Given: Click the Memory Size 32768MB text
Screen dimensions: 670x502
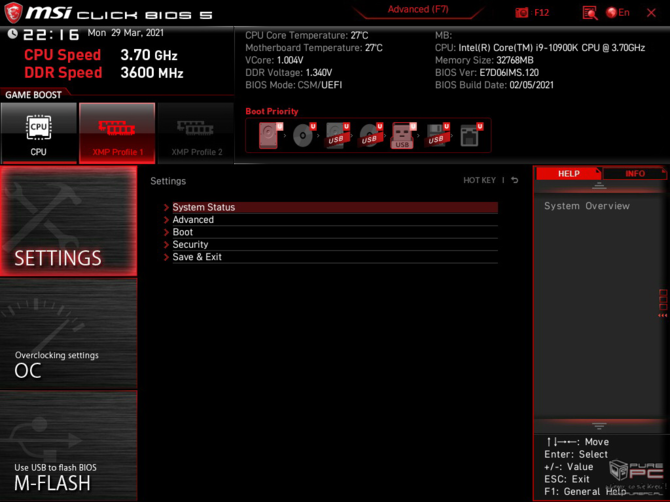Looking at the screenshot, I should pos(484,60).
